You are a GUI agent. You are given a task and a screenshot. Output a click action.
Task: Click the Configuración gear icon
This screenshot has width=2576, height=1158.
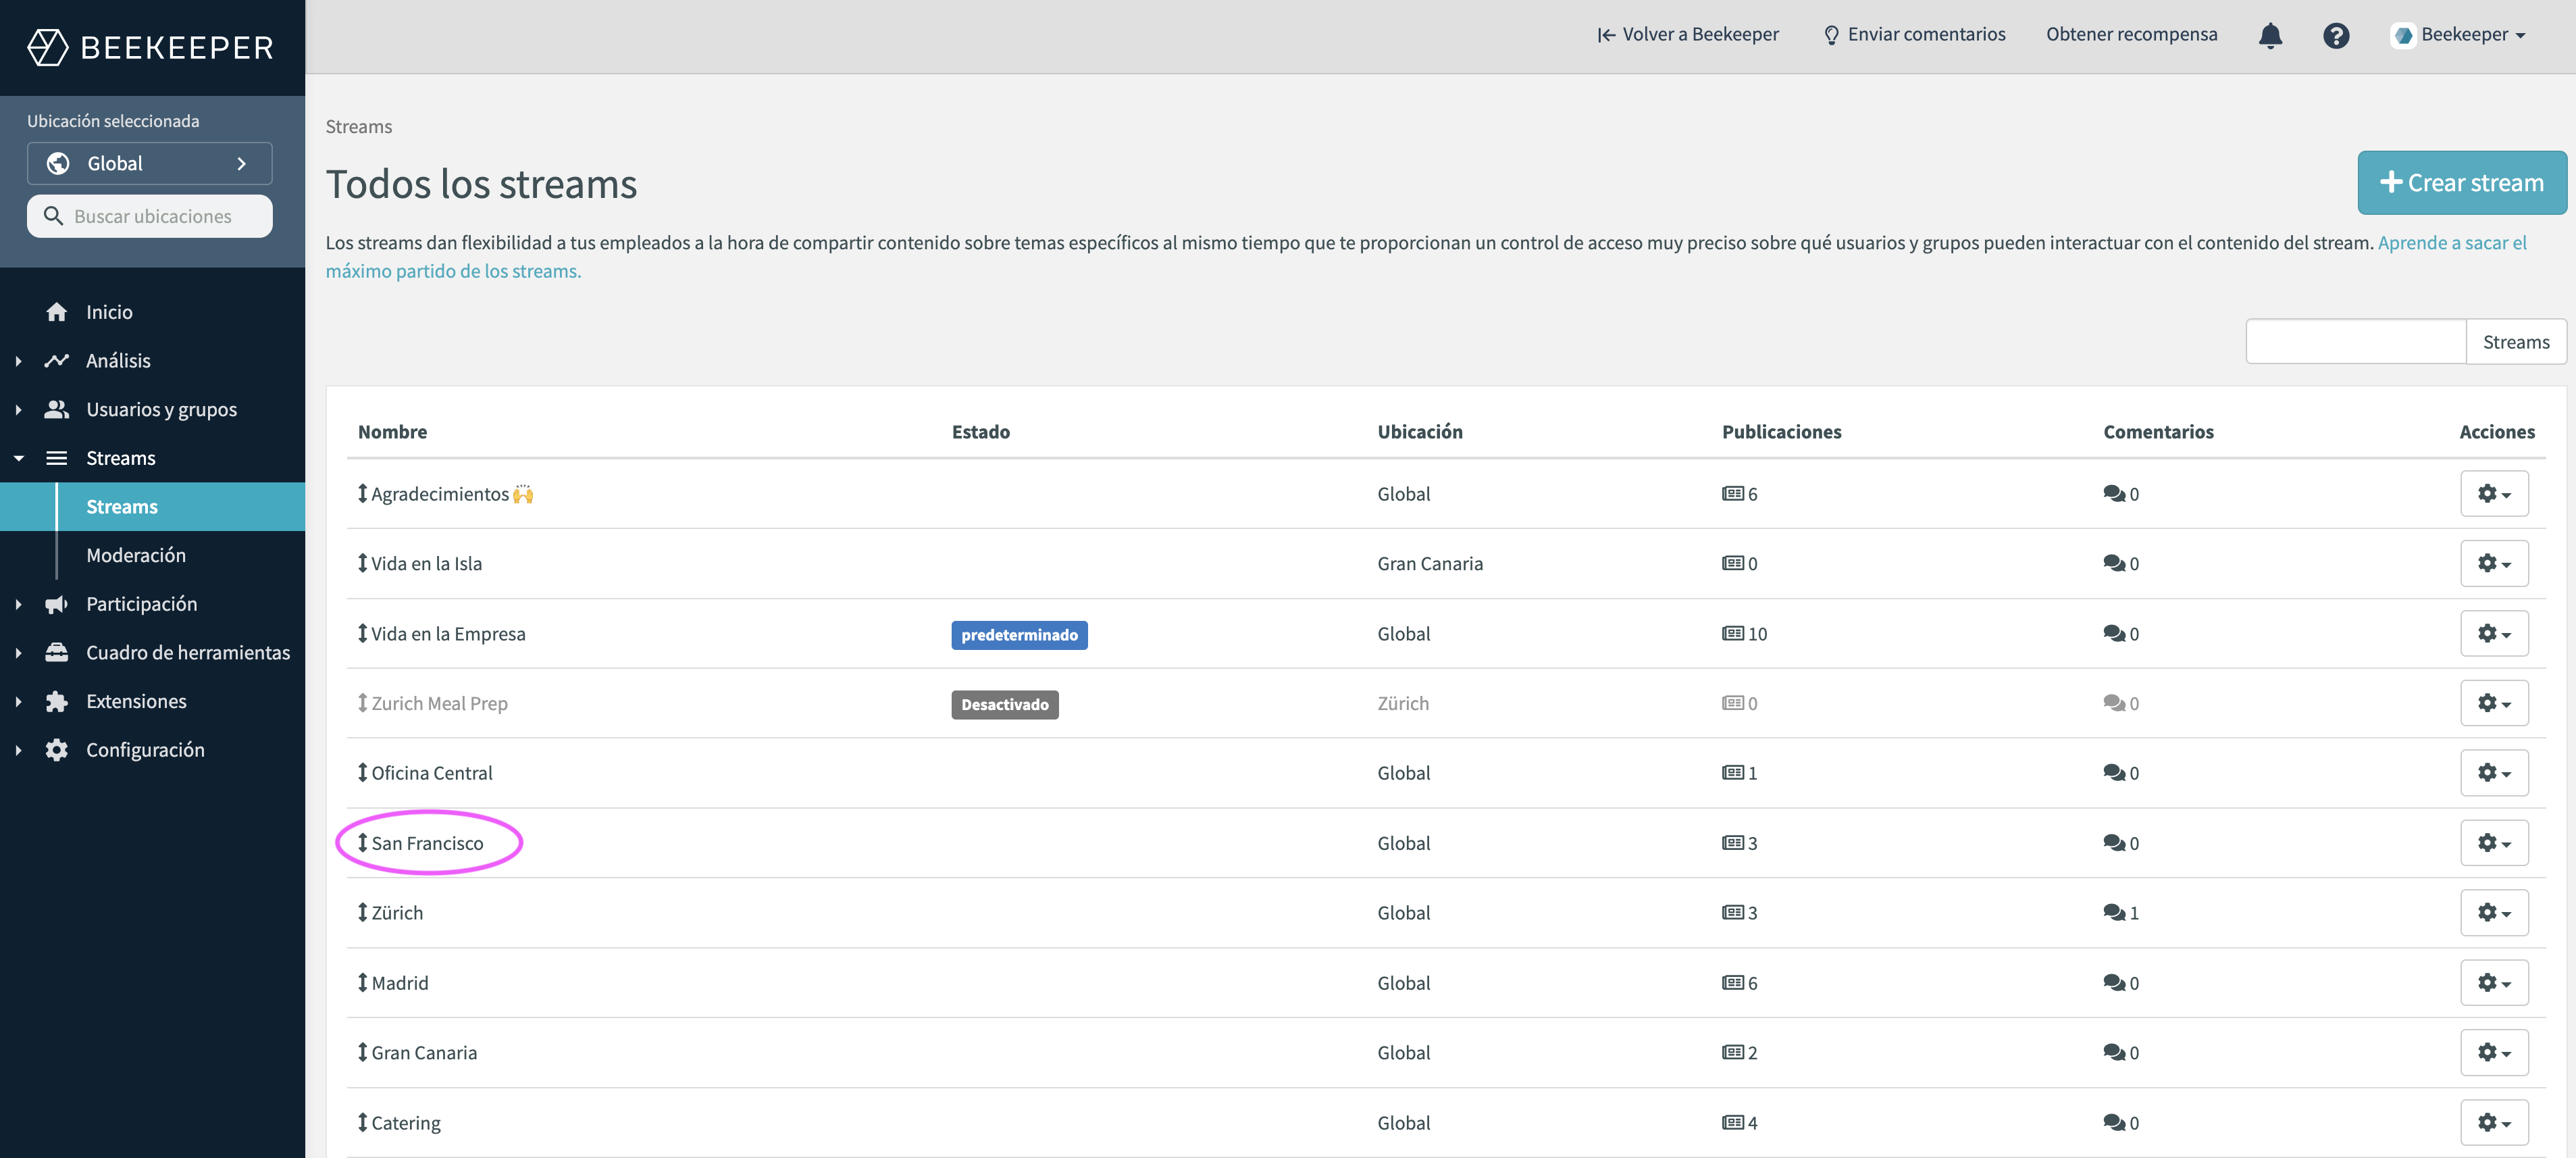tap(57, 750)
